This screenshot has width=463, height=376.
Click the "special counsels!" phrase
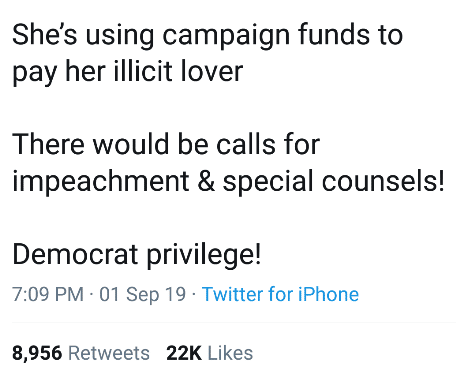pos(333,182)
